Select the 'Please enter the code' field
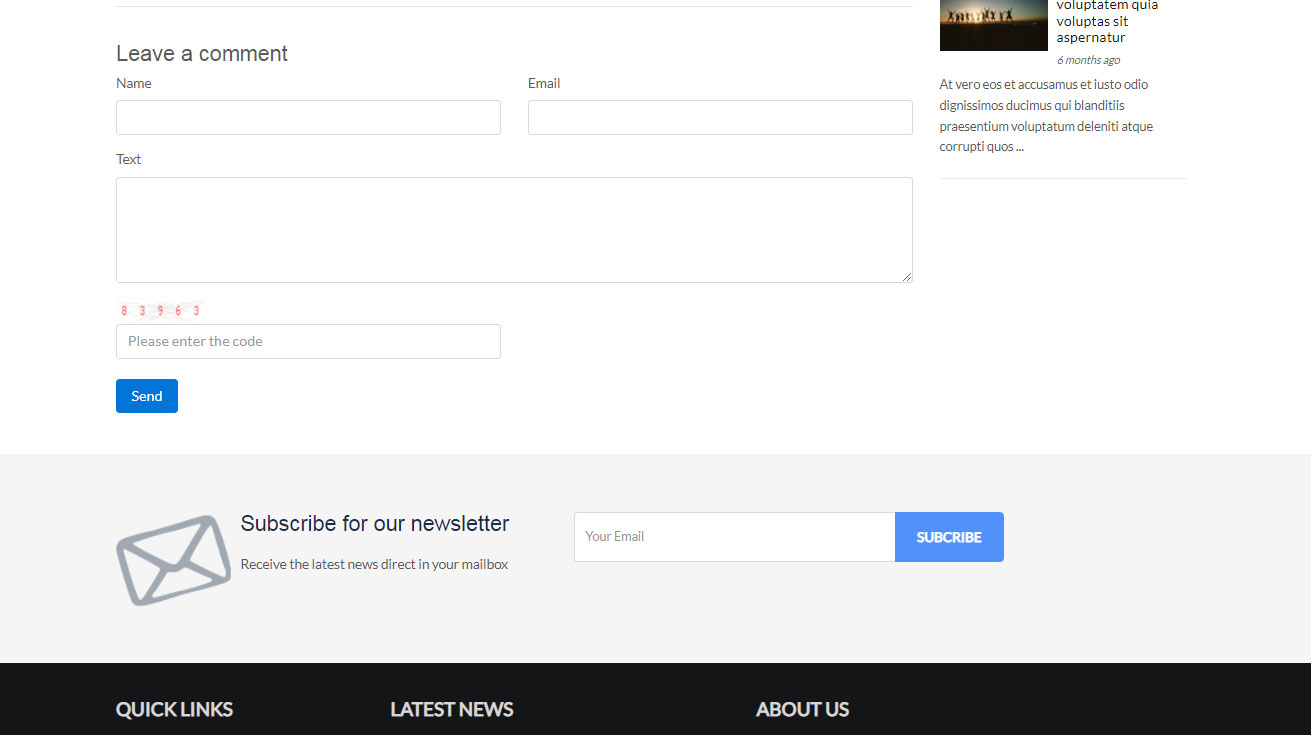This screenshot has width=1311, height=735. [x=308, y=341]
